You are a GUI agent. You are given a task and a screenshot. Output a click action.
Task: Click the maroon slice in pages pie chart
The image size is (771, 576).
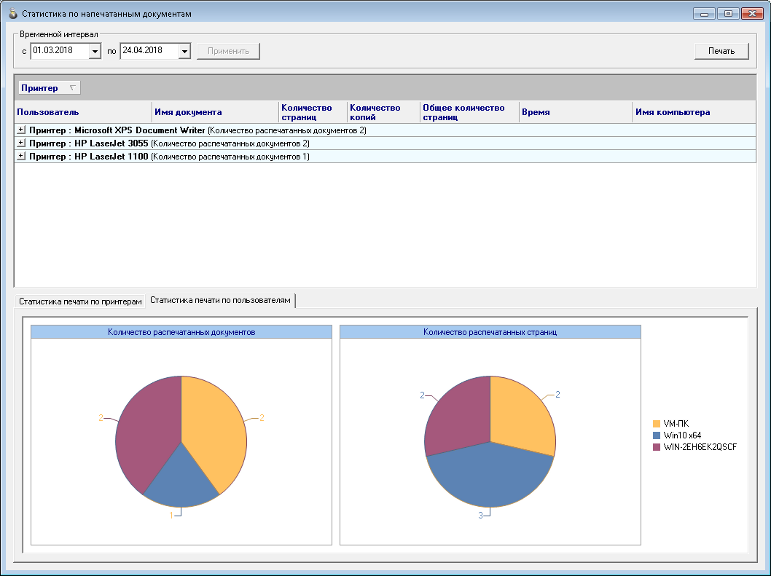point(458,416)
